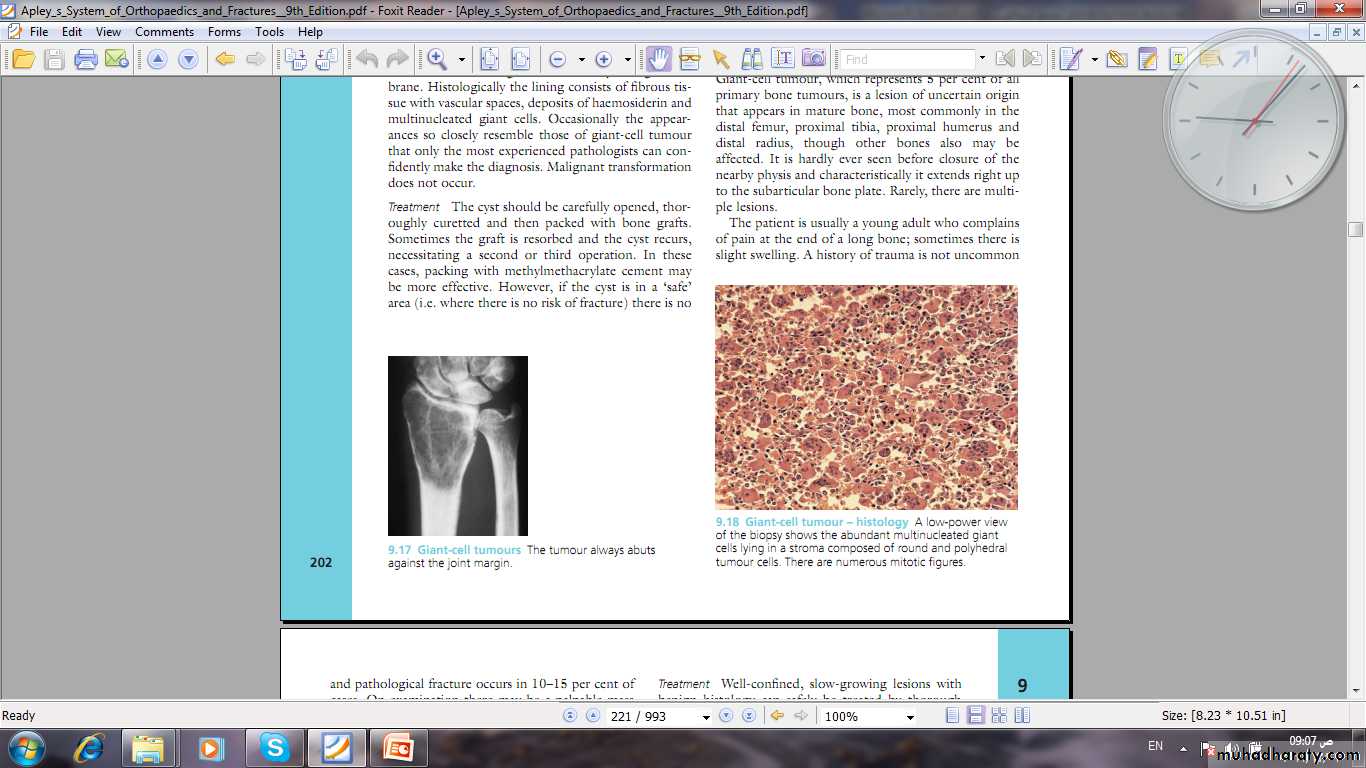The width and height of the screenshot is (1366, 768).
Task: Open the Forms menu
Action: 224,32
